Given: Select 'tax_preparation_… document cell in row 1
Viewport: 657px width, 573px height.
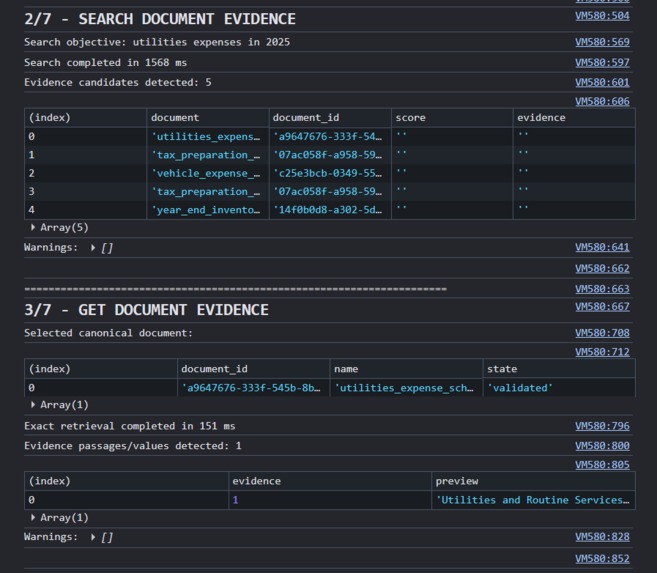Looking at the screenshot, I should click(208, 155).
